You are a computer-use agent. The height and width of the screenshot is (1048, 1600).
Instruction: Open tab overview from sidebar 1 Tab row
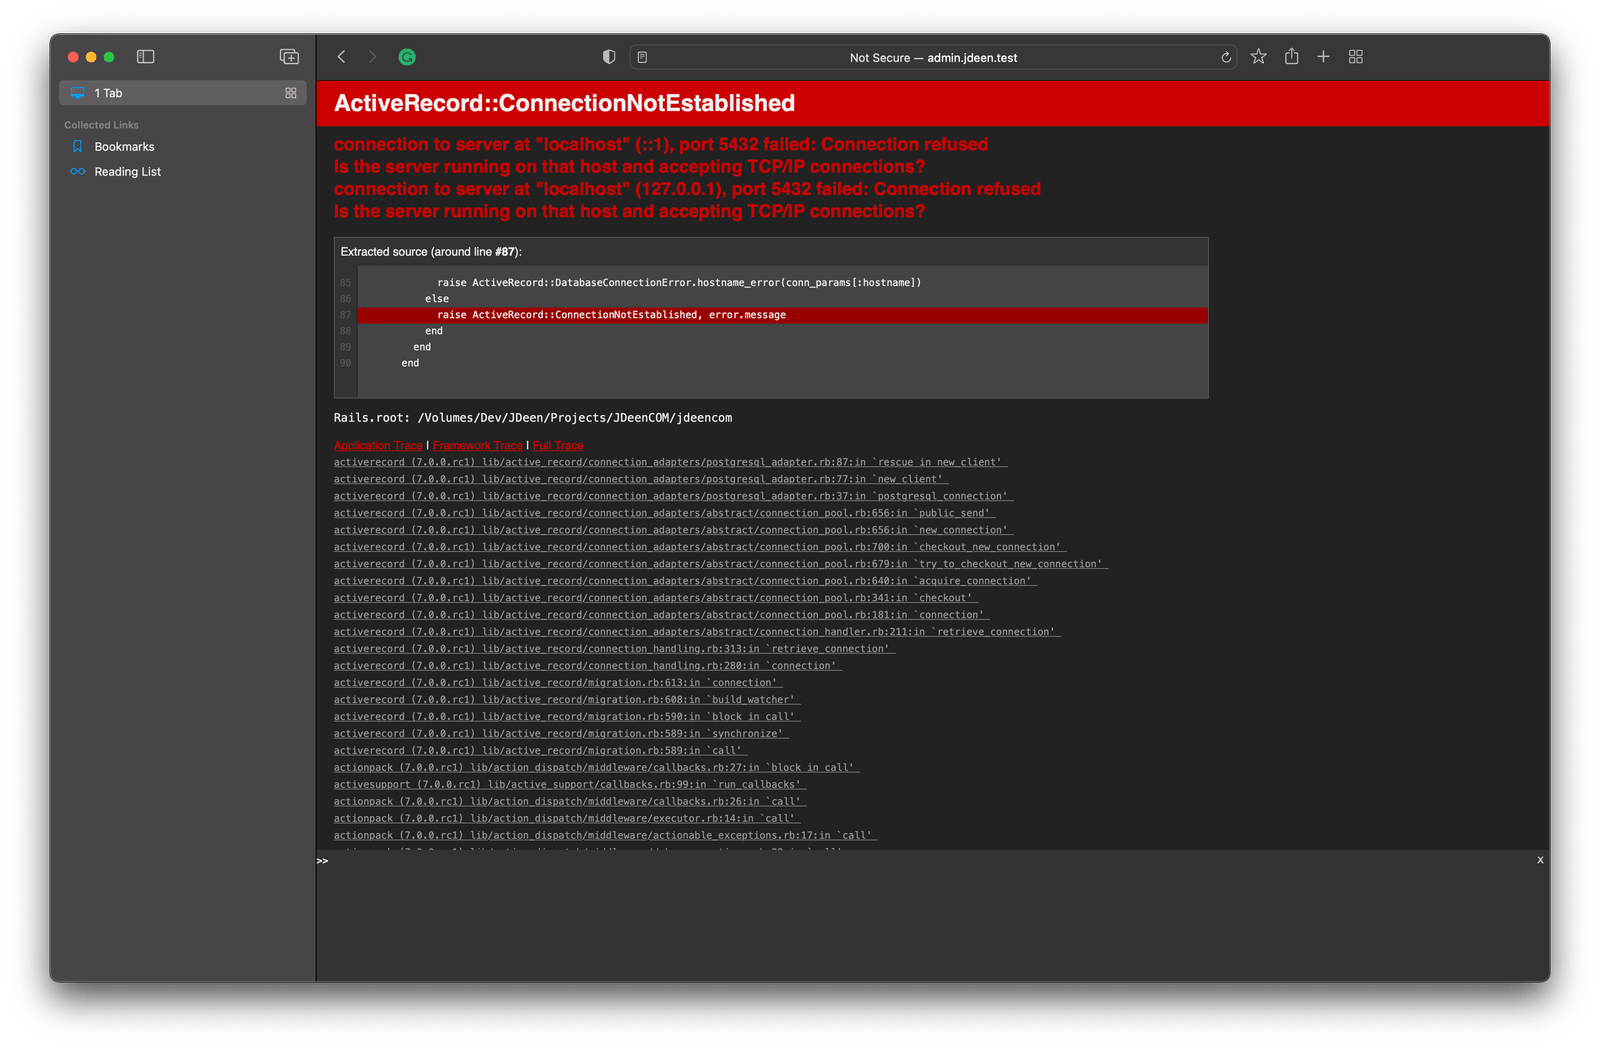(291, 93)
